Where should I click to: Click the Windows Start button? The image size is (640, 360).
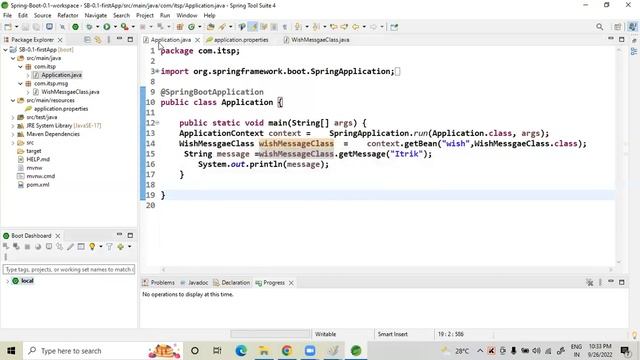[11, 351]
